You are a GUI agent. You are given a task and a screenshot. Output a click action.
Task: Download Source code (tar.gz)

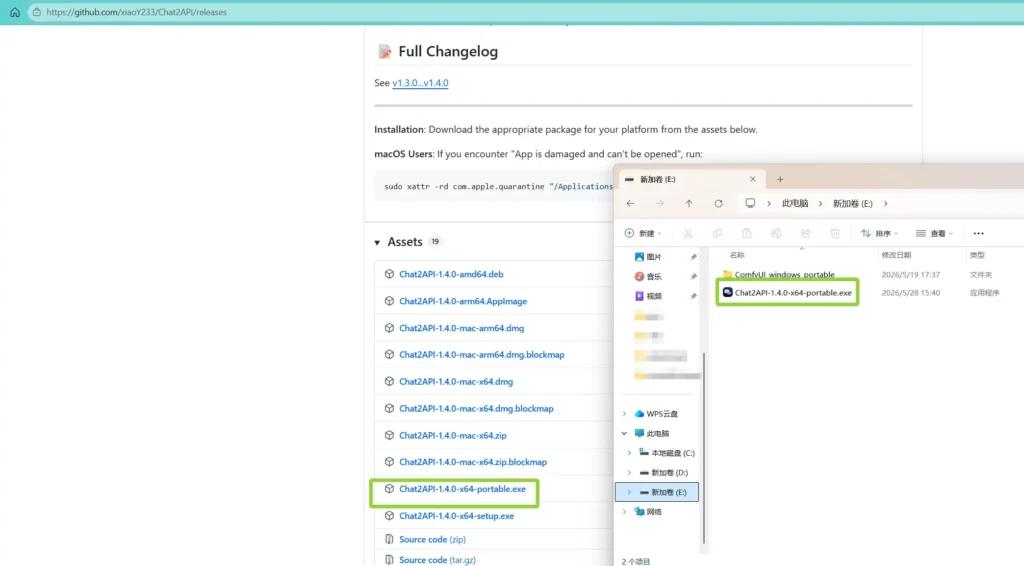click(438, 559)
